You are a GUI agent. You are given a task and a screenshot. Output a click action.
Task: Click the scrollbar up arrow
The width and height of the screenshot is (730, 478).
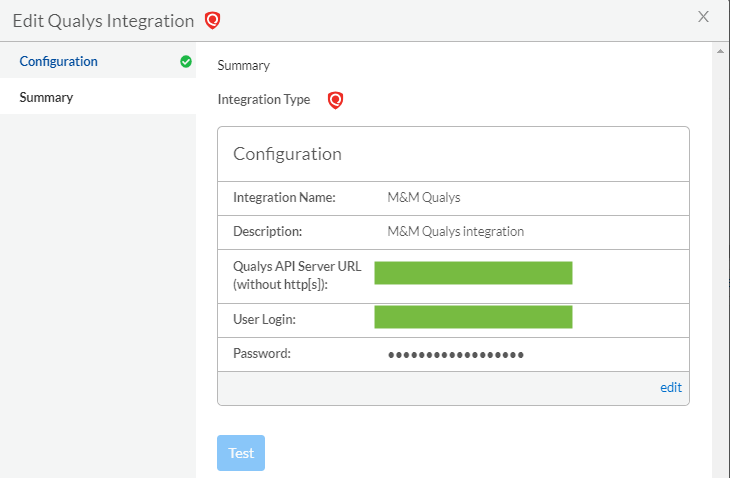point(721,49)
